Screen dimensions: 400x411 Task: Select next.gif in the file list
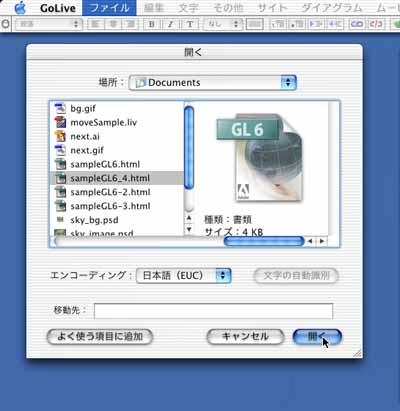(x=116, y=150)
